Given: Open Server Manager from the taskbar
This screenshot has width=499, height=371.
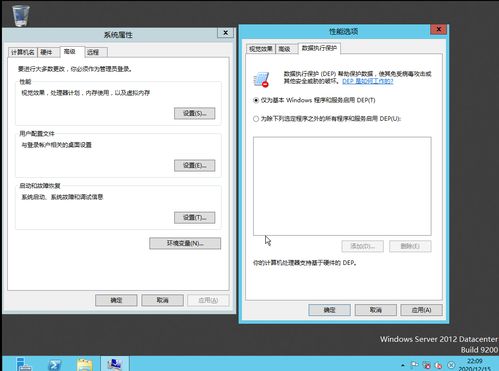Looking at the screenshot, I should click(x=24, y=364).
